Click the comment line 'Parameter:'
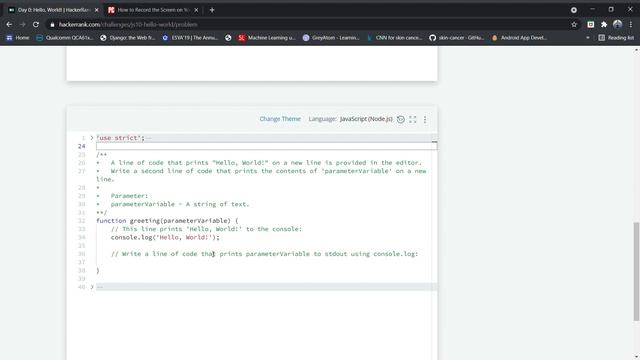 129,196
